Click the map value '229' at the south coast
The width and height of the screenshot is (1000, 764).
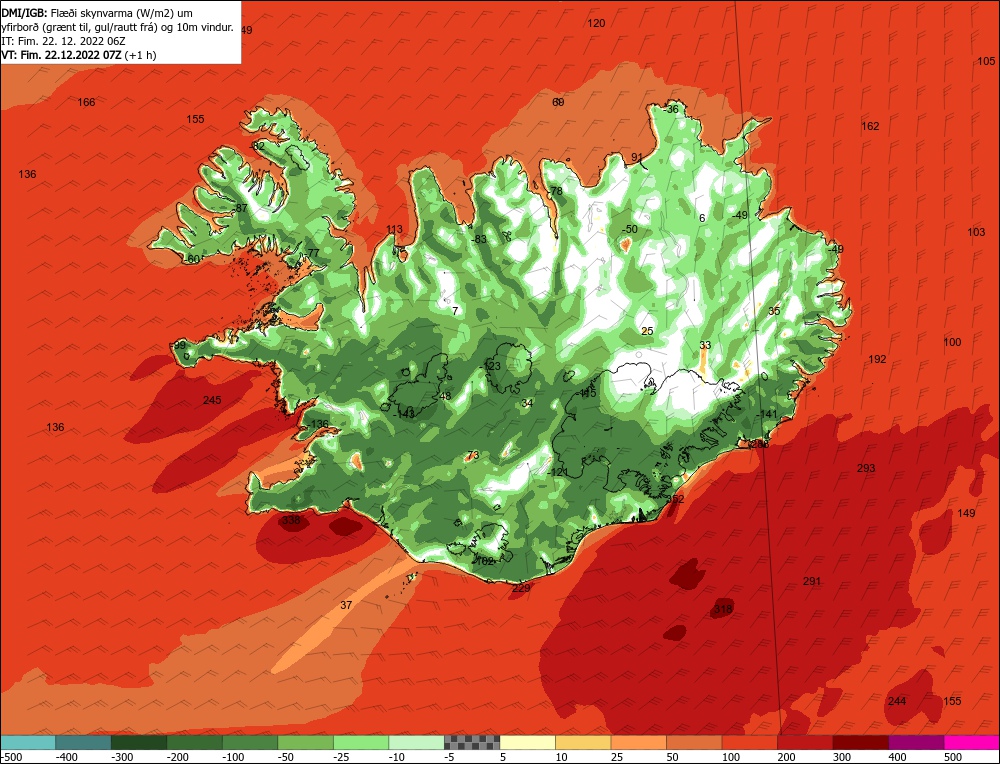click(521, 588)
